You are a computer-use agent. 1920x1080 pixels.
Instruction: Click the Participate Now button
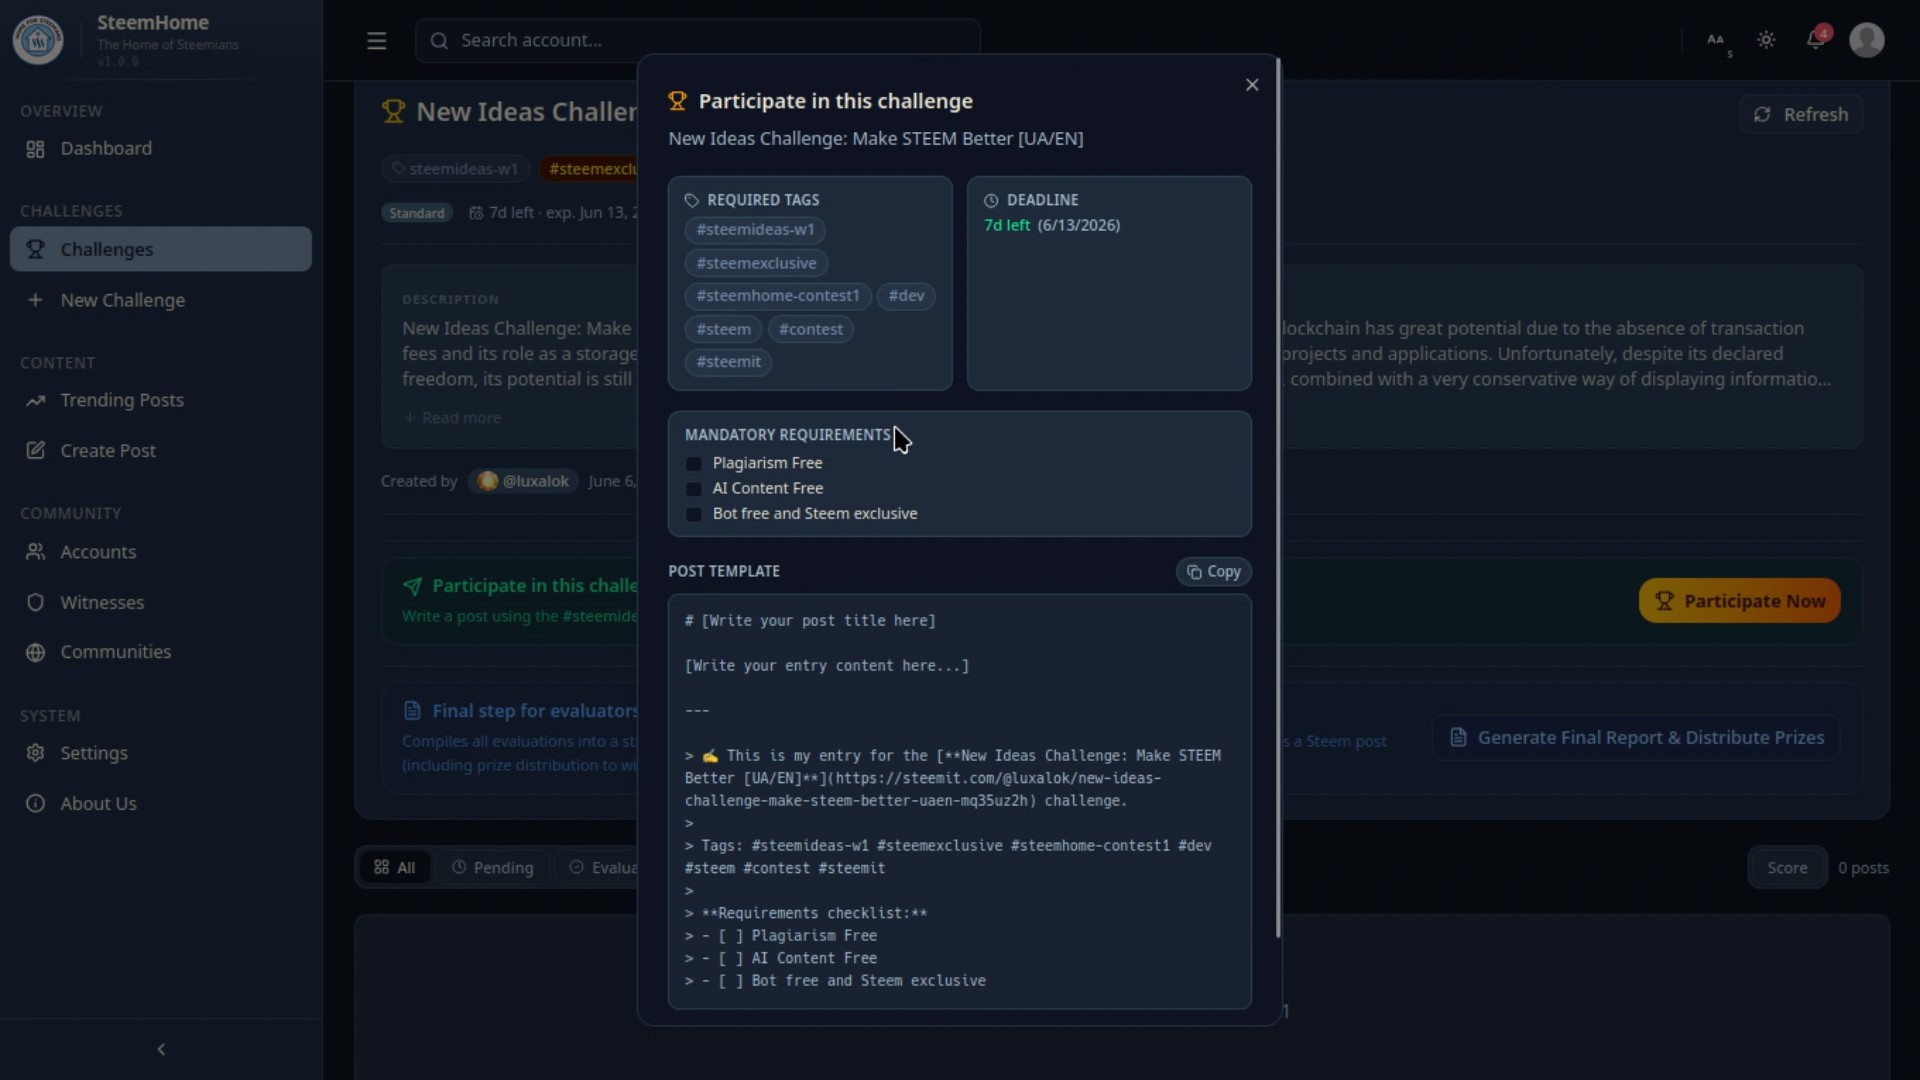(x=1740, y=601)
